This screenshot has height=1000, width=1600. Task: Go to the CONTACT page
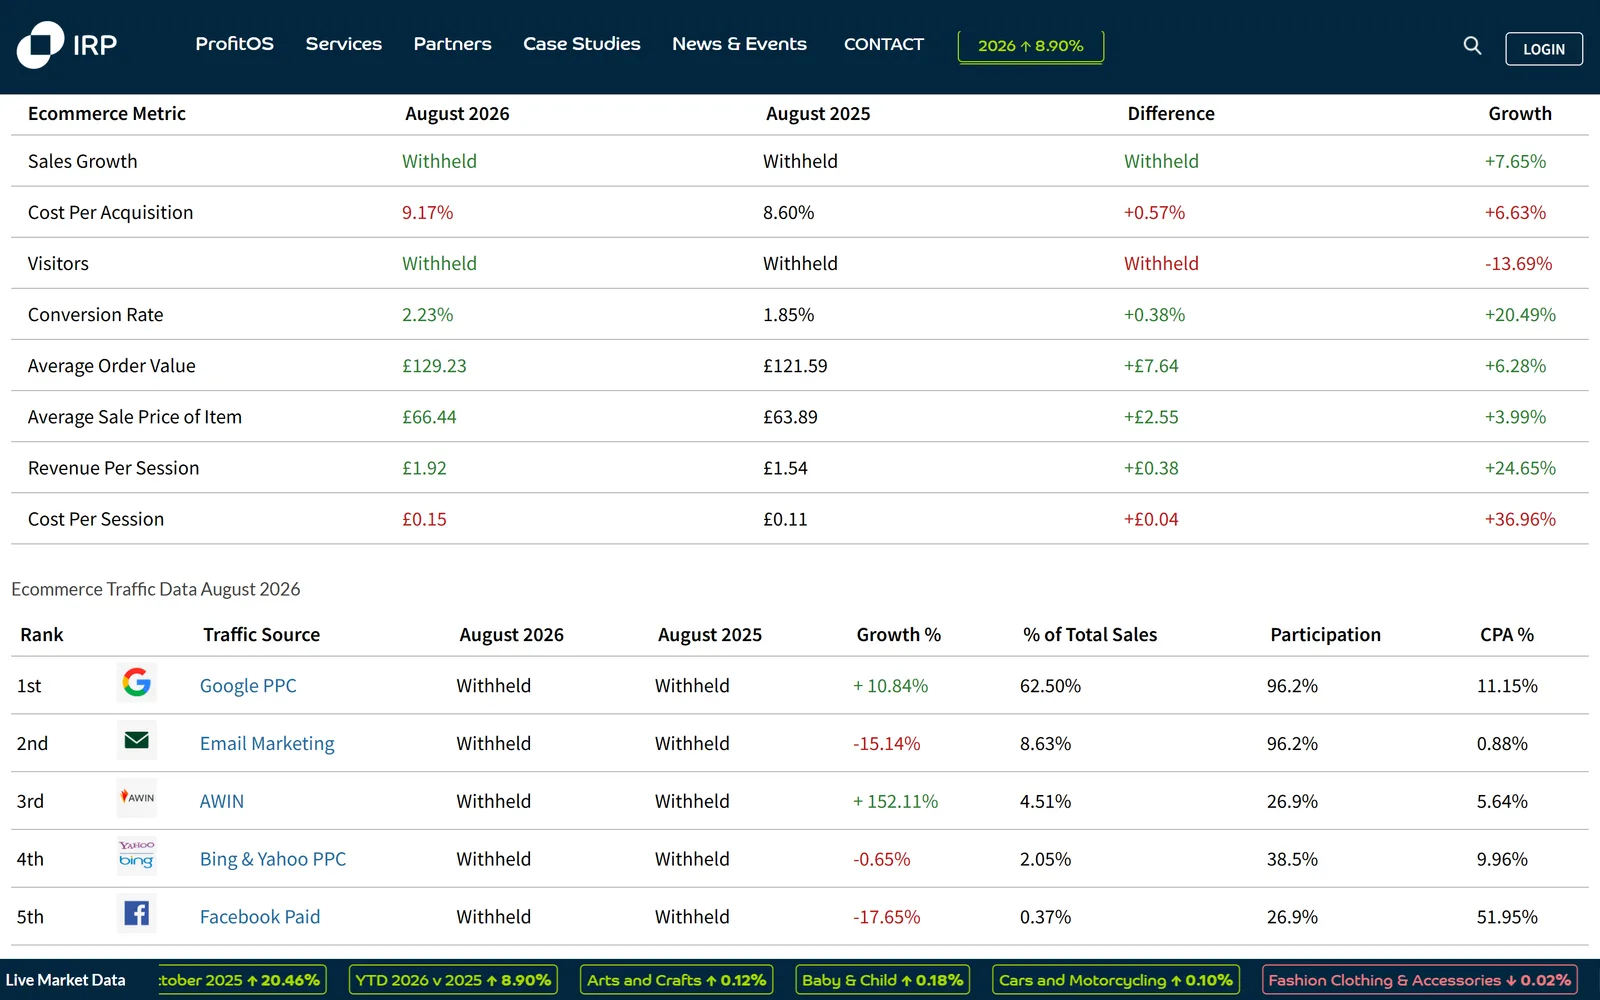coord(884,44)
